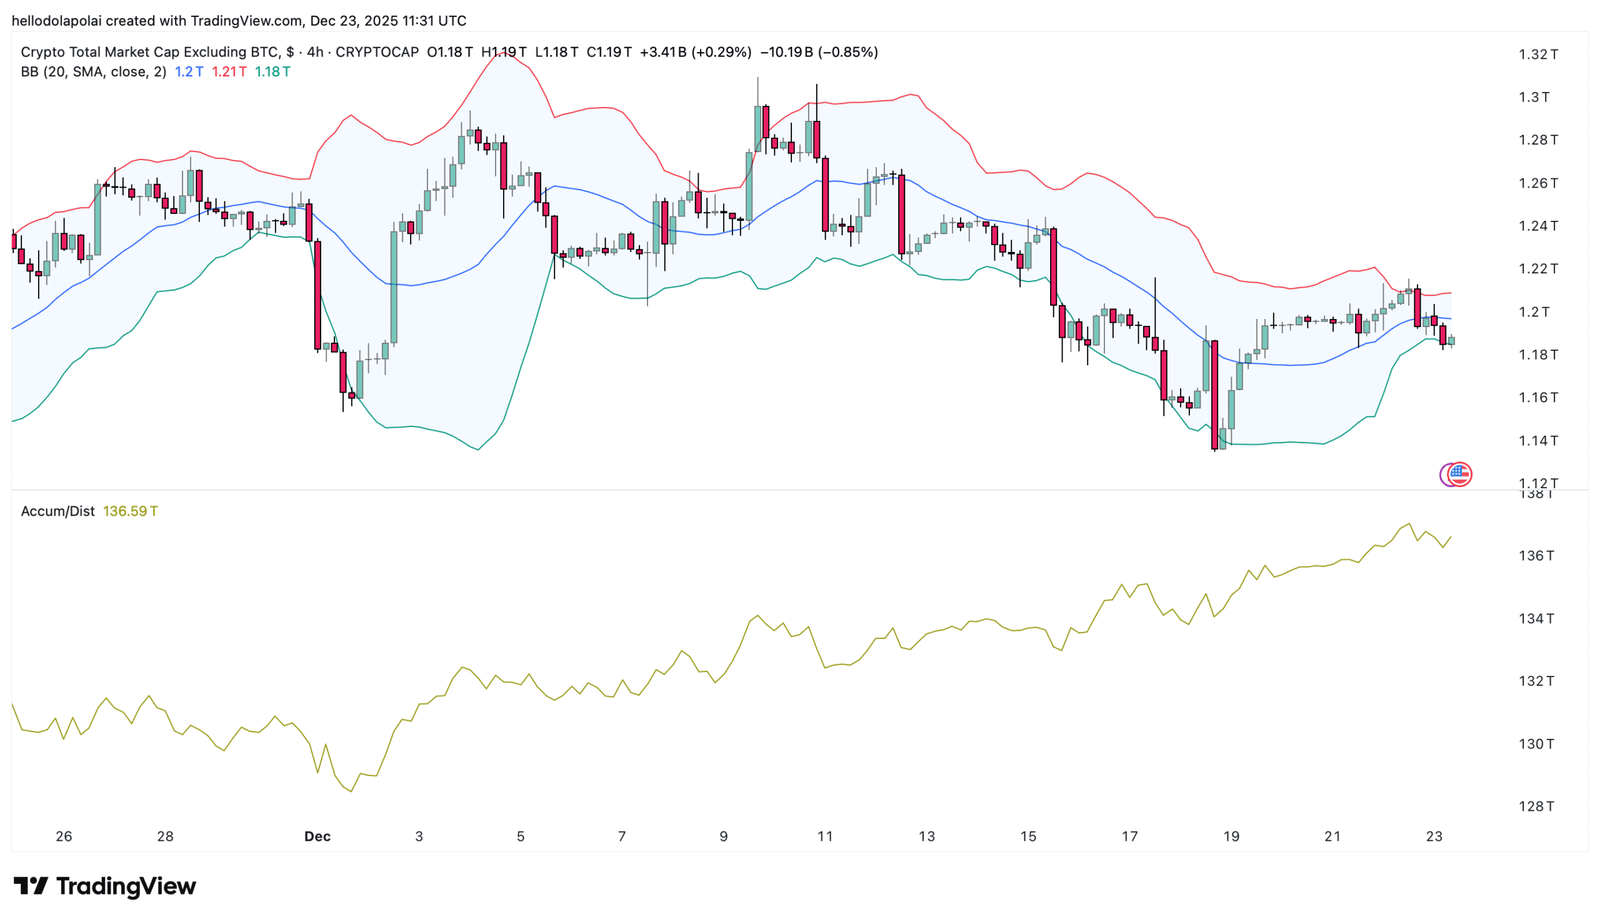Click the TradingView logo at bottom left
Screen dimensions: 1600x921
tap(105, 886)
